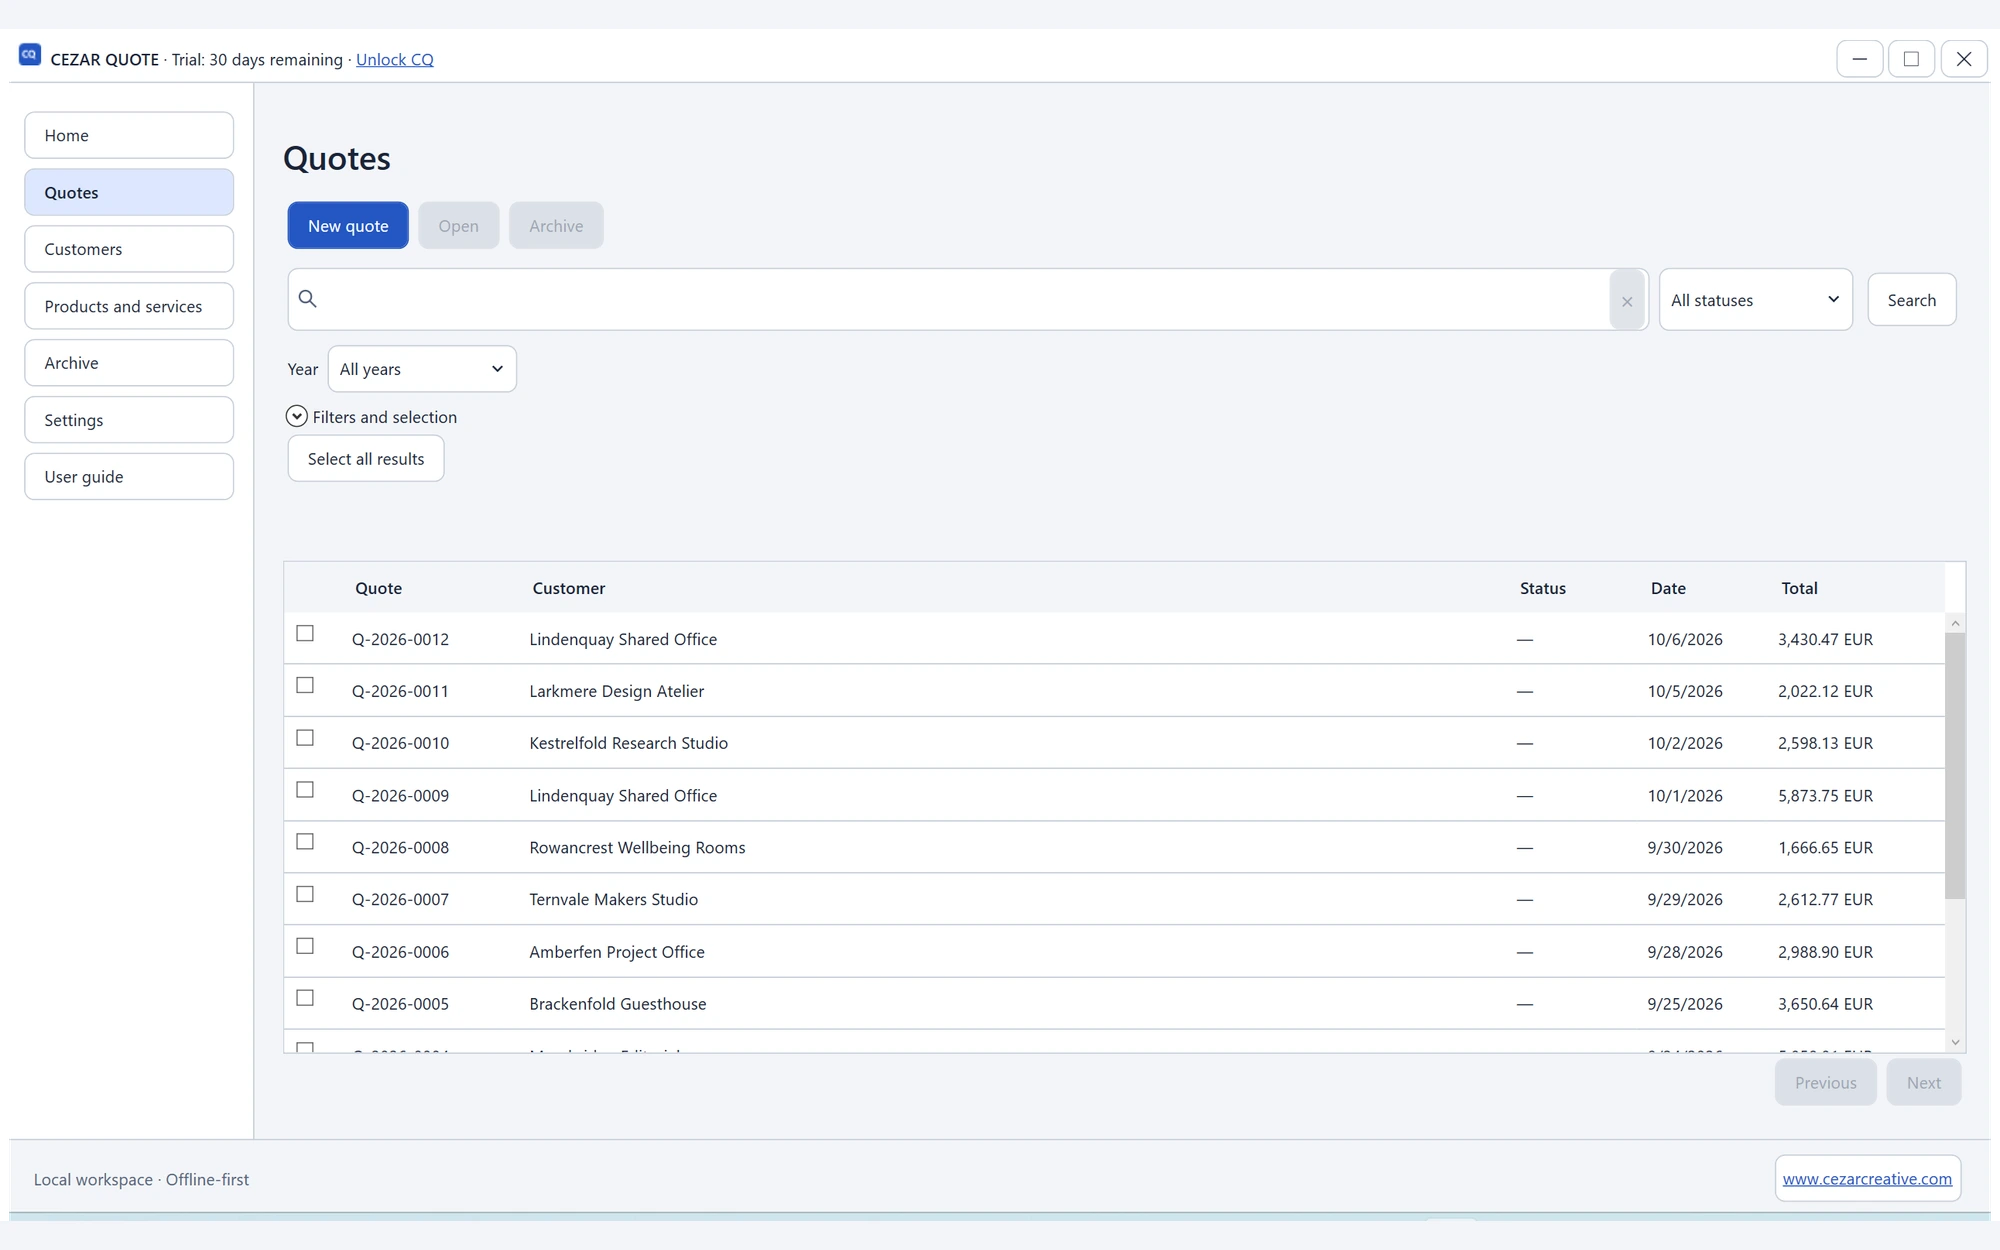Click the Archive button beside Open
This screenshot has width=2000, height=1250.
[556, 226]
